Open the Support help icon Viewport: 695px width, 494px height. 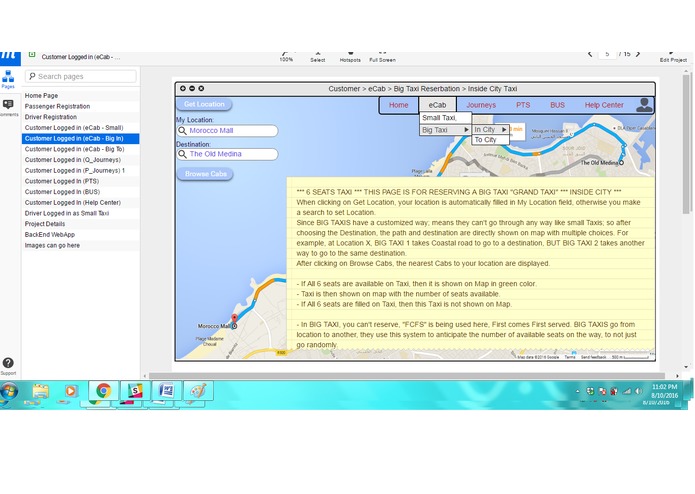(x=8, y=366)
